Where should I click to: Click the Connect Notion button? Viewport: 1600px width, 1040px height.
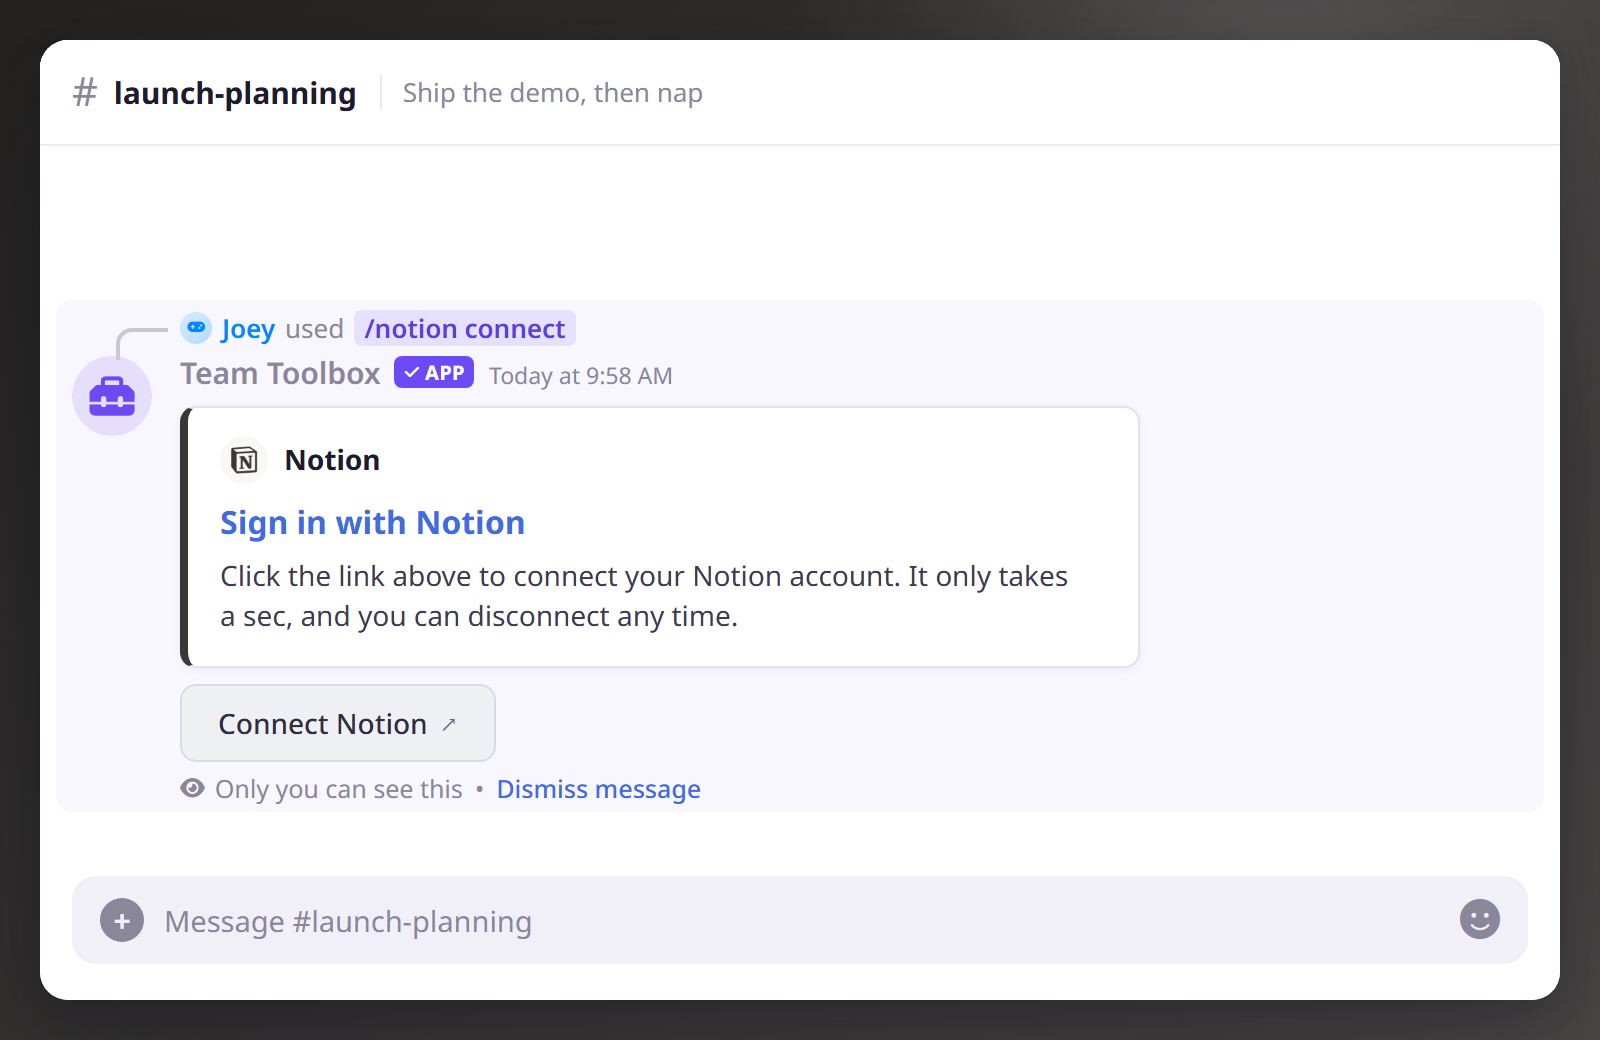(338, 723)
